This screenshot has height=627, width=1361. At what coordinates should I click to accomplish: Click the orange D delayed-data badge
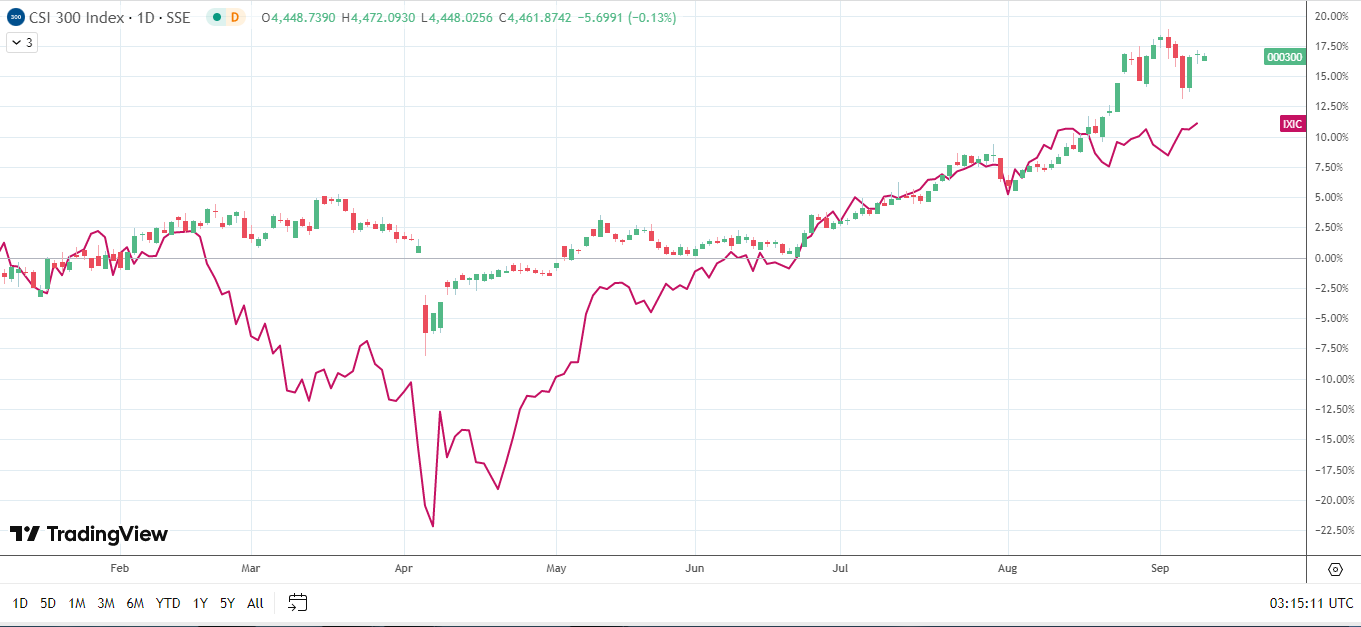coord(235,17)
